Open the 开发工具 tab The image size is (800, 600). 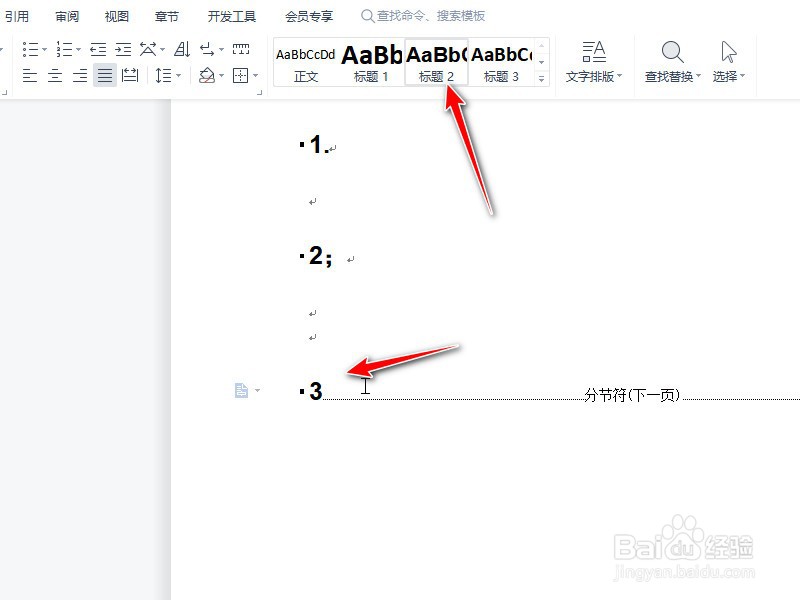[232, 16]
